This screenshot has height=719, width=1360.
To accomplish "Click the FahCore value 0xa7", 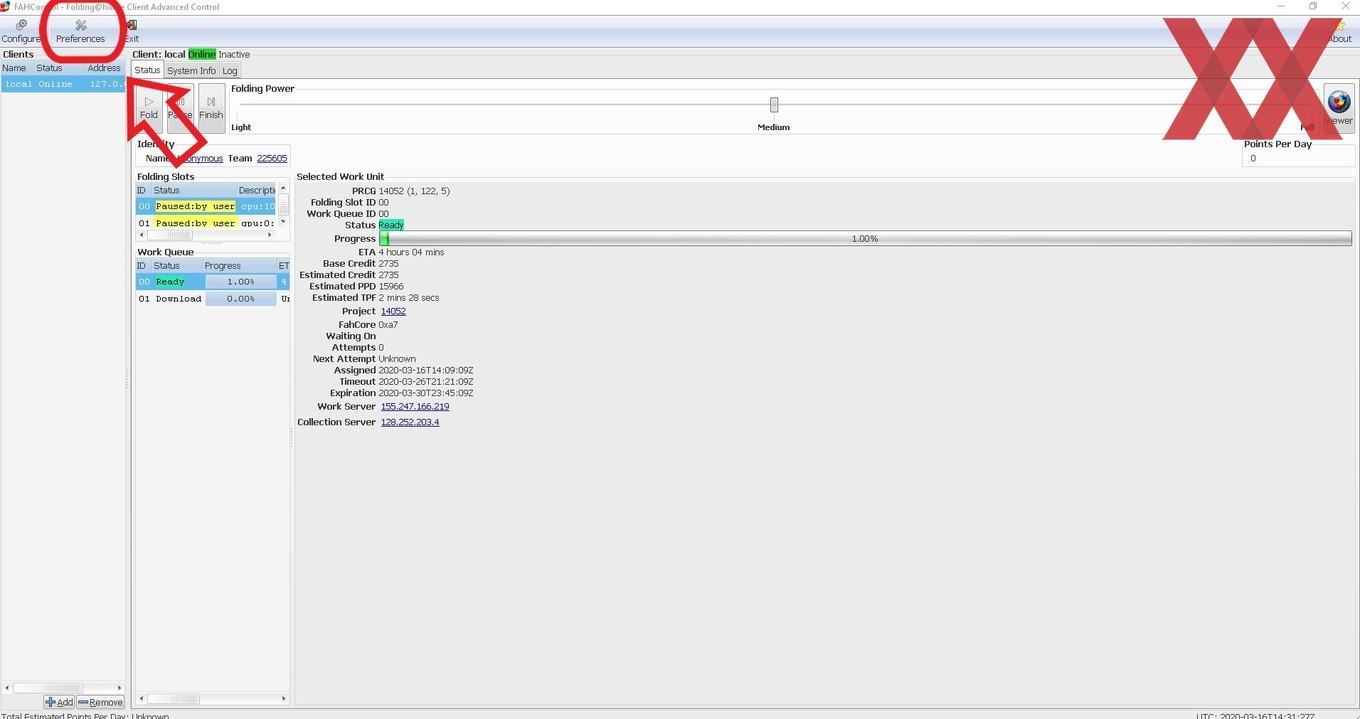I will [388, 325].
